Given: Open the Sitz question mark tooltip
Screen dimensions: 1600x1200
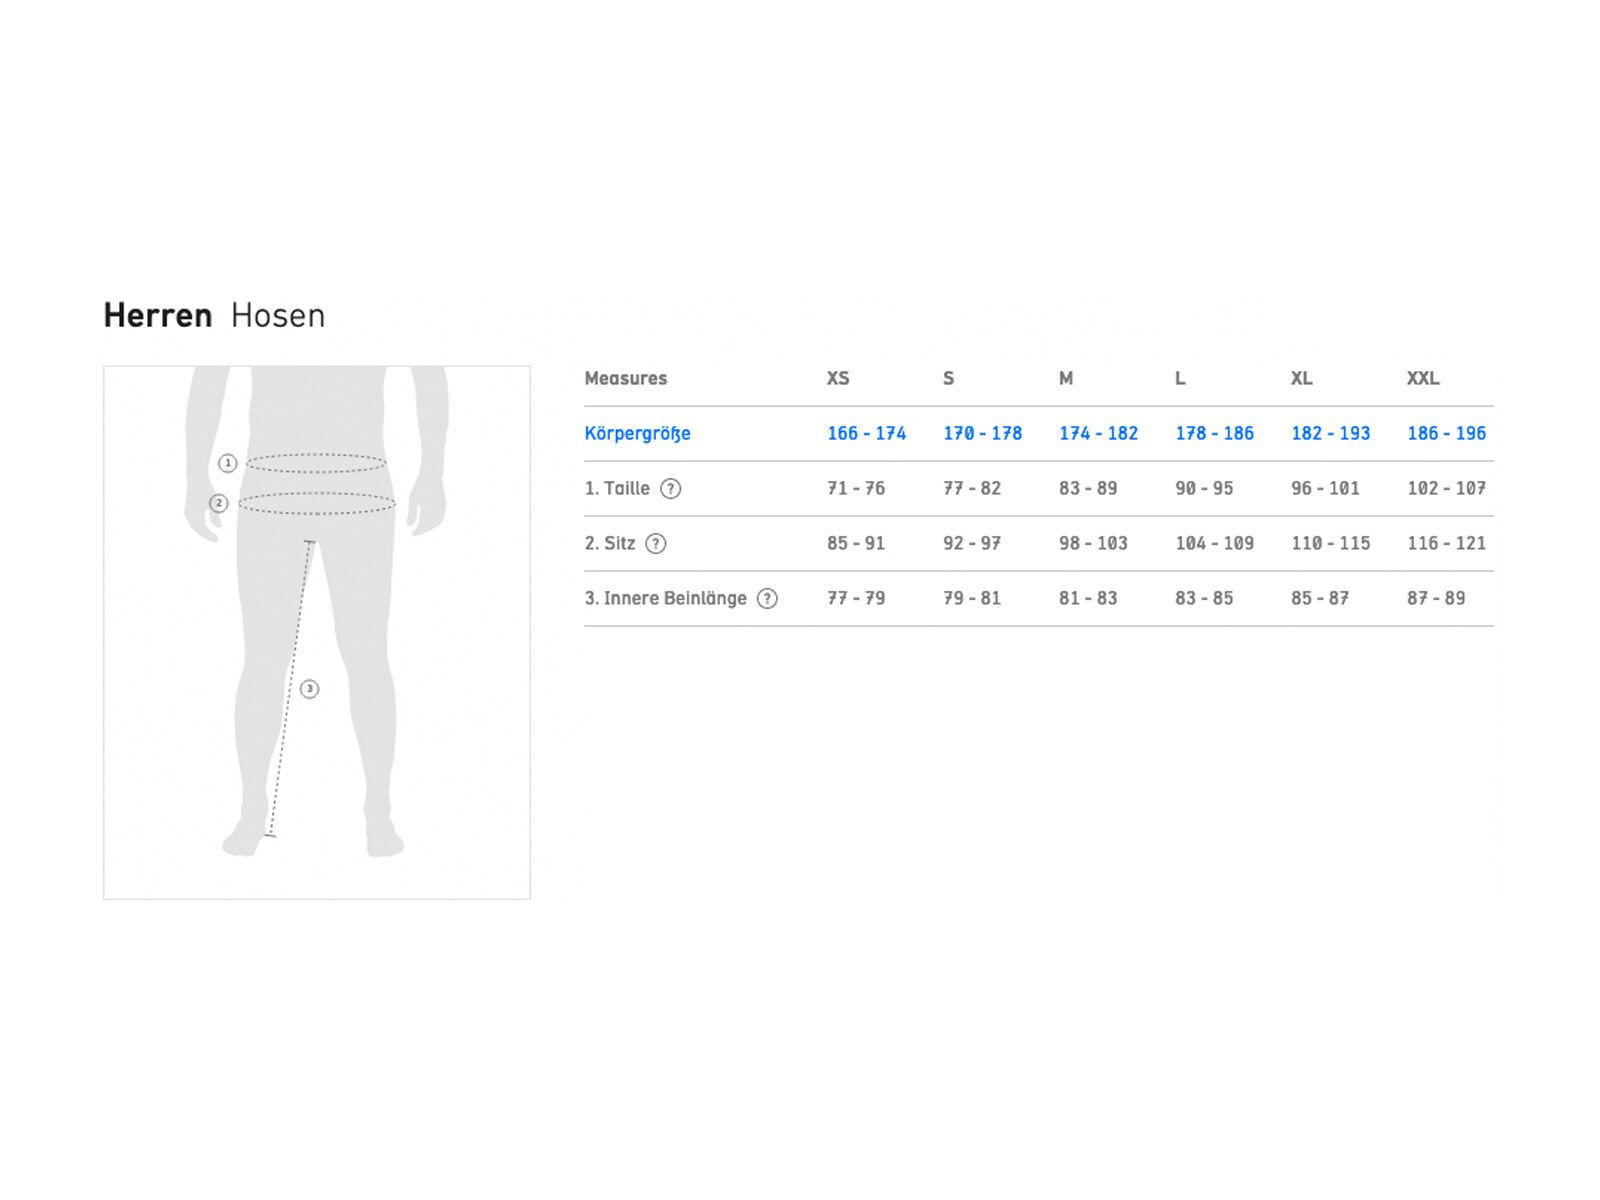Looking at the screenshot, I should (656, 543).
